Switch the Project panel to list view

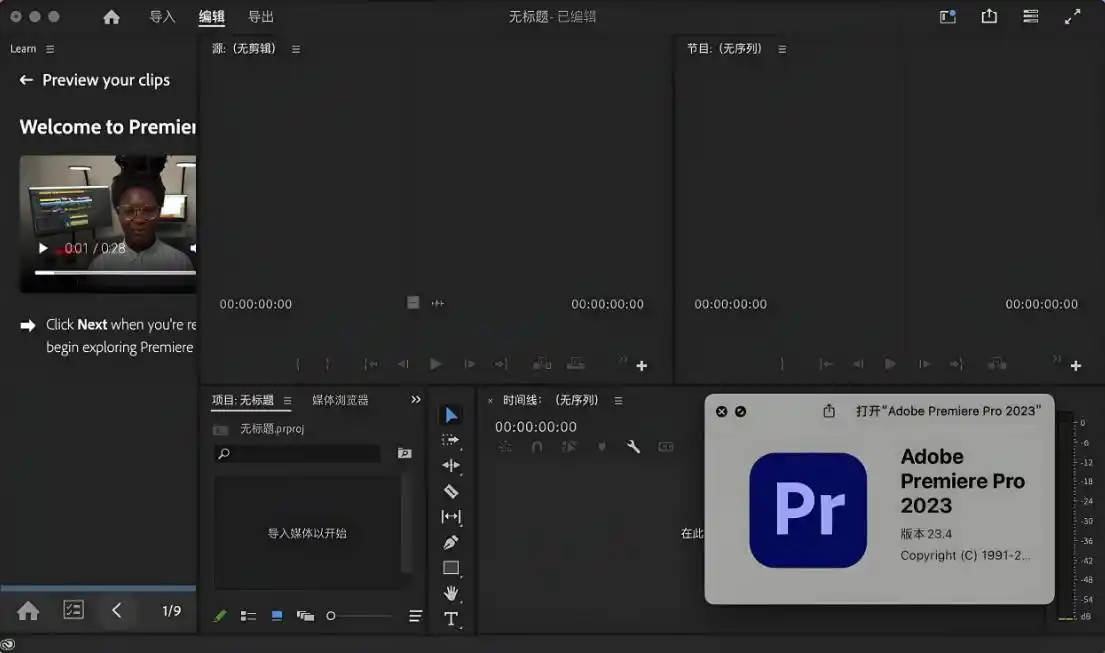point(248,616)
